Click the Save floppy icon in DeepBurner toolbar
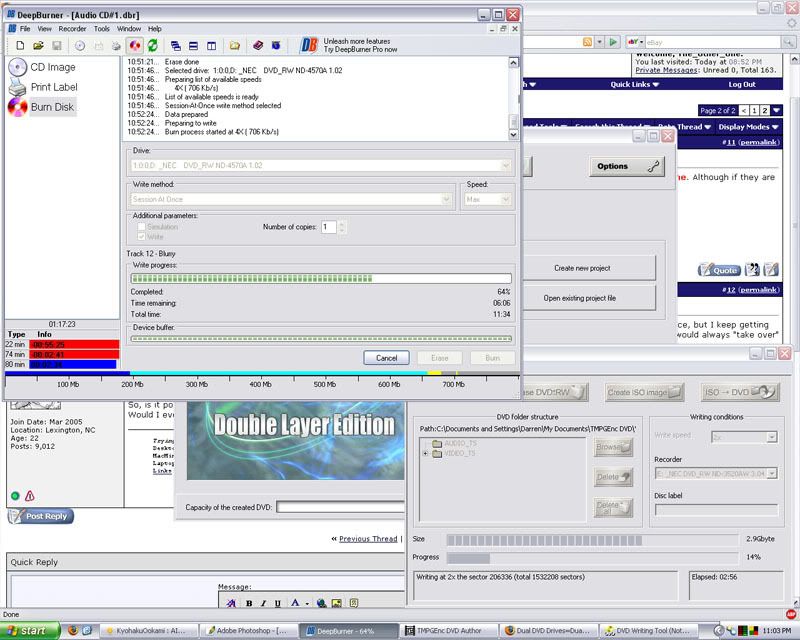 tap(57, 46)
